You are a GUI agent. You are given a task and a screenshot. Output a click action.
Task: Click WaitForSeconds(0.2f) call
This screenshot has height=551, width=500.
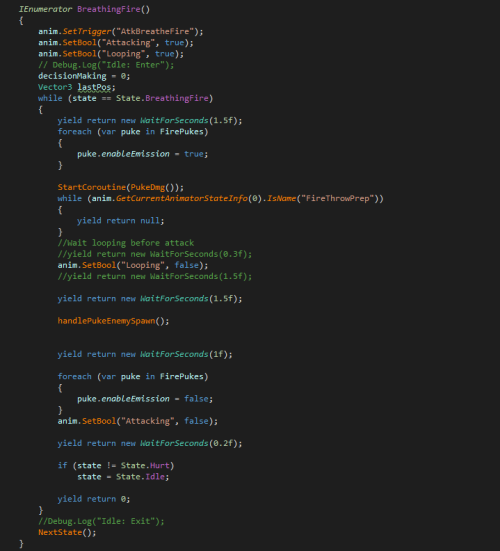click(x=191, y=443)
